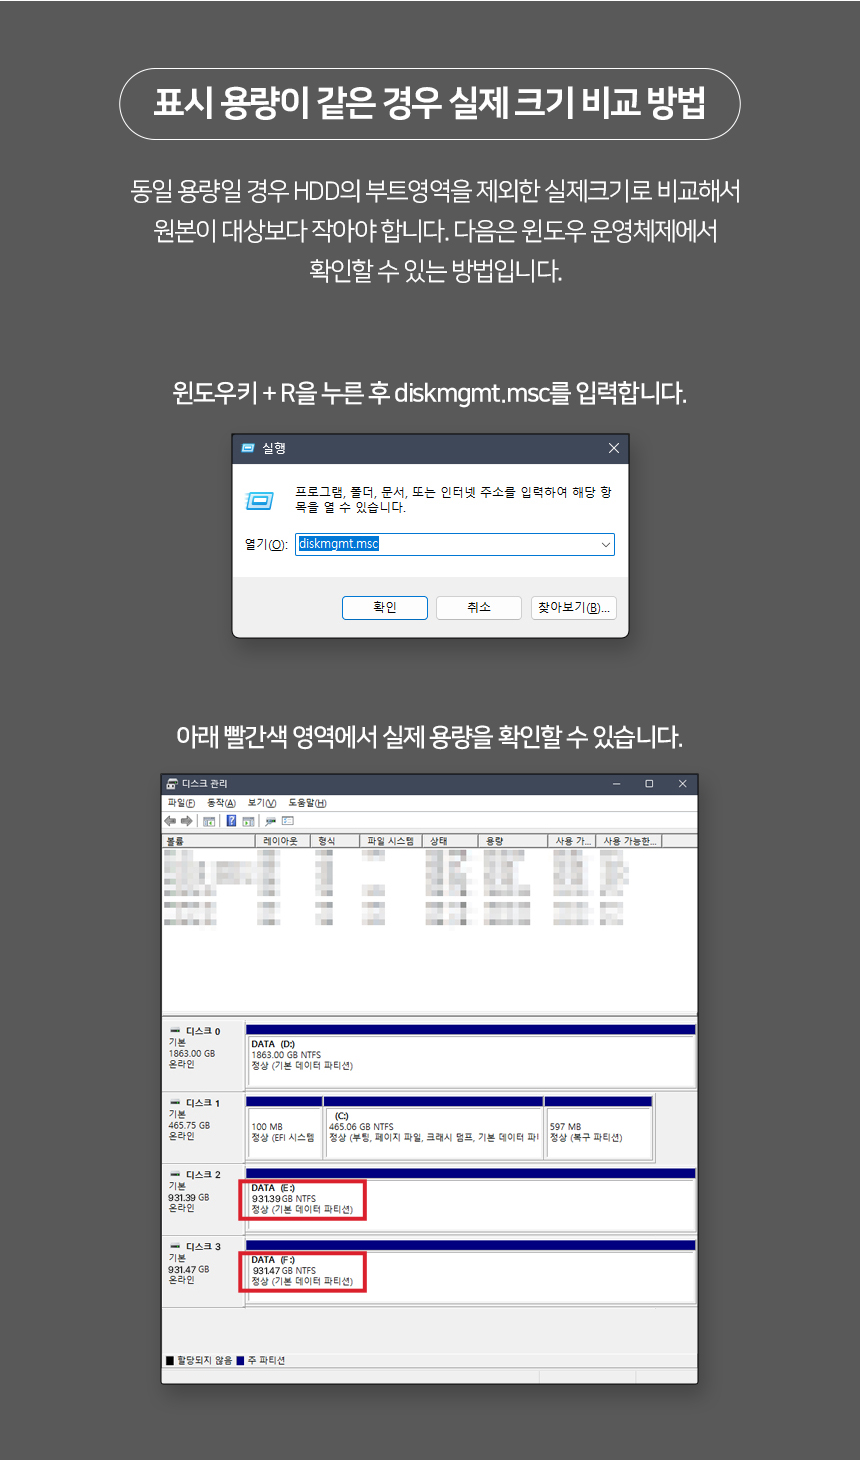This screenshot has height=1460, width=860.
Task: Click the 찾아보기(B)... button
Action: (x=573, y=608)
